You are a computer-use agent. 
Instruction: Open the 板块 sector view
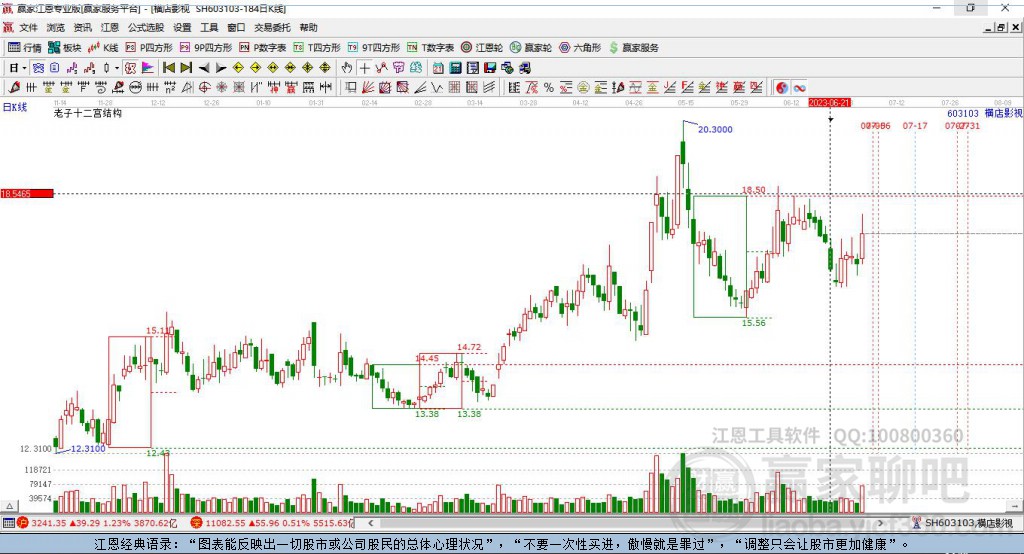click(x=65, y=48)
